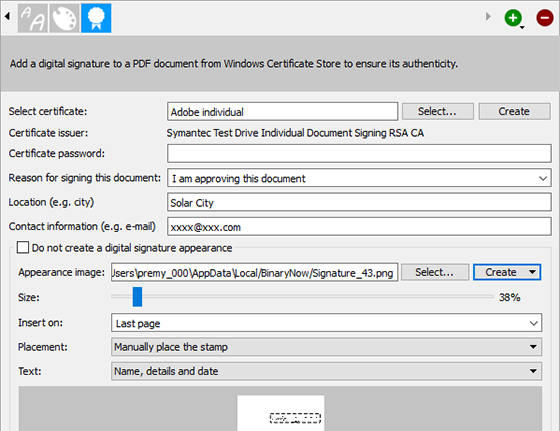Click the 'Add a digital signature' description text

pyautogui.click(x=234, y=64)
